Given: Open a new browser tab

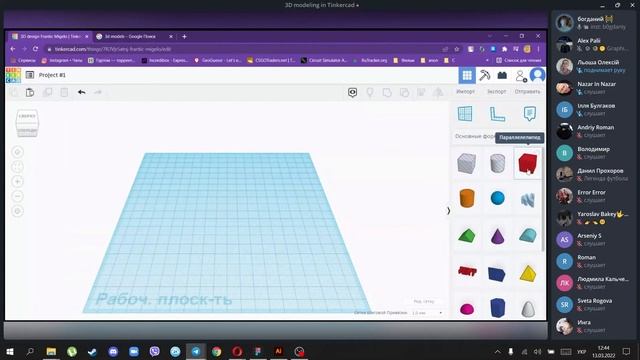Looking at the screenshot, I should pyautogui.click(x=184, y=36).
